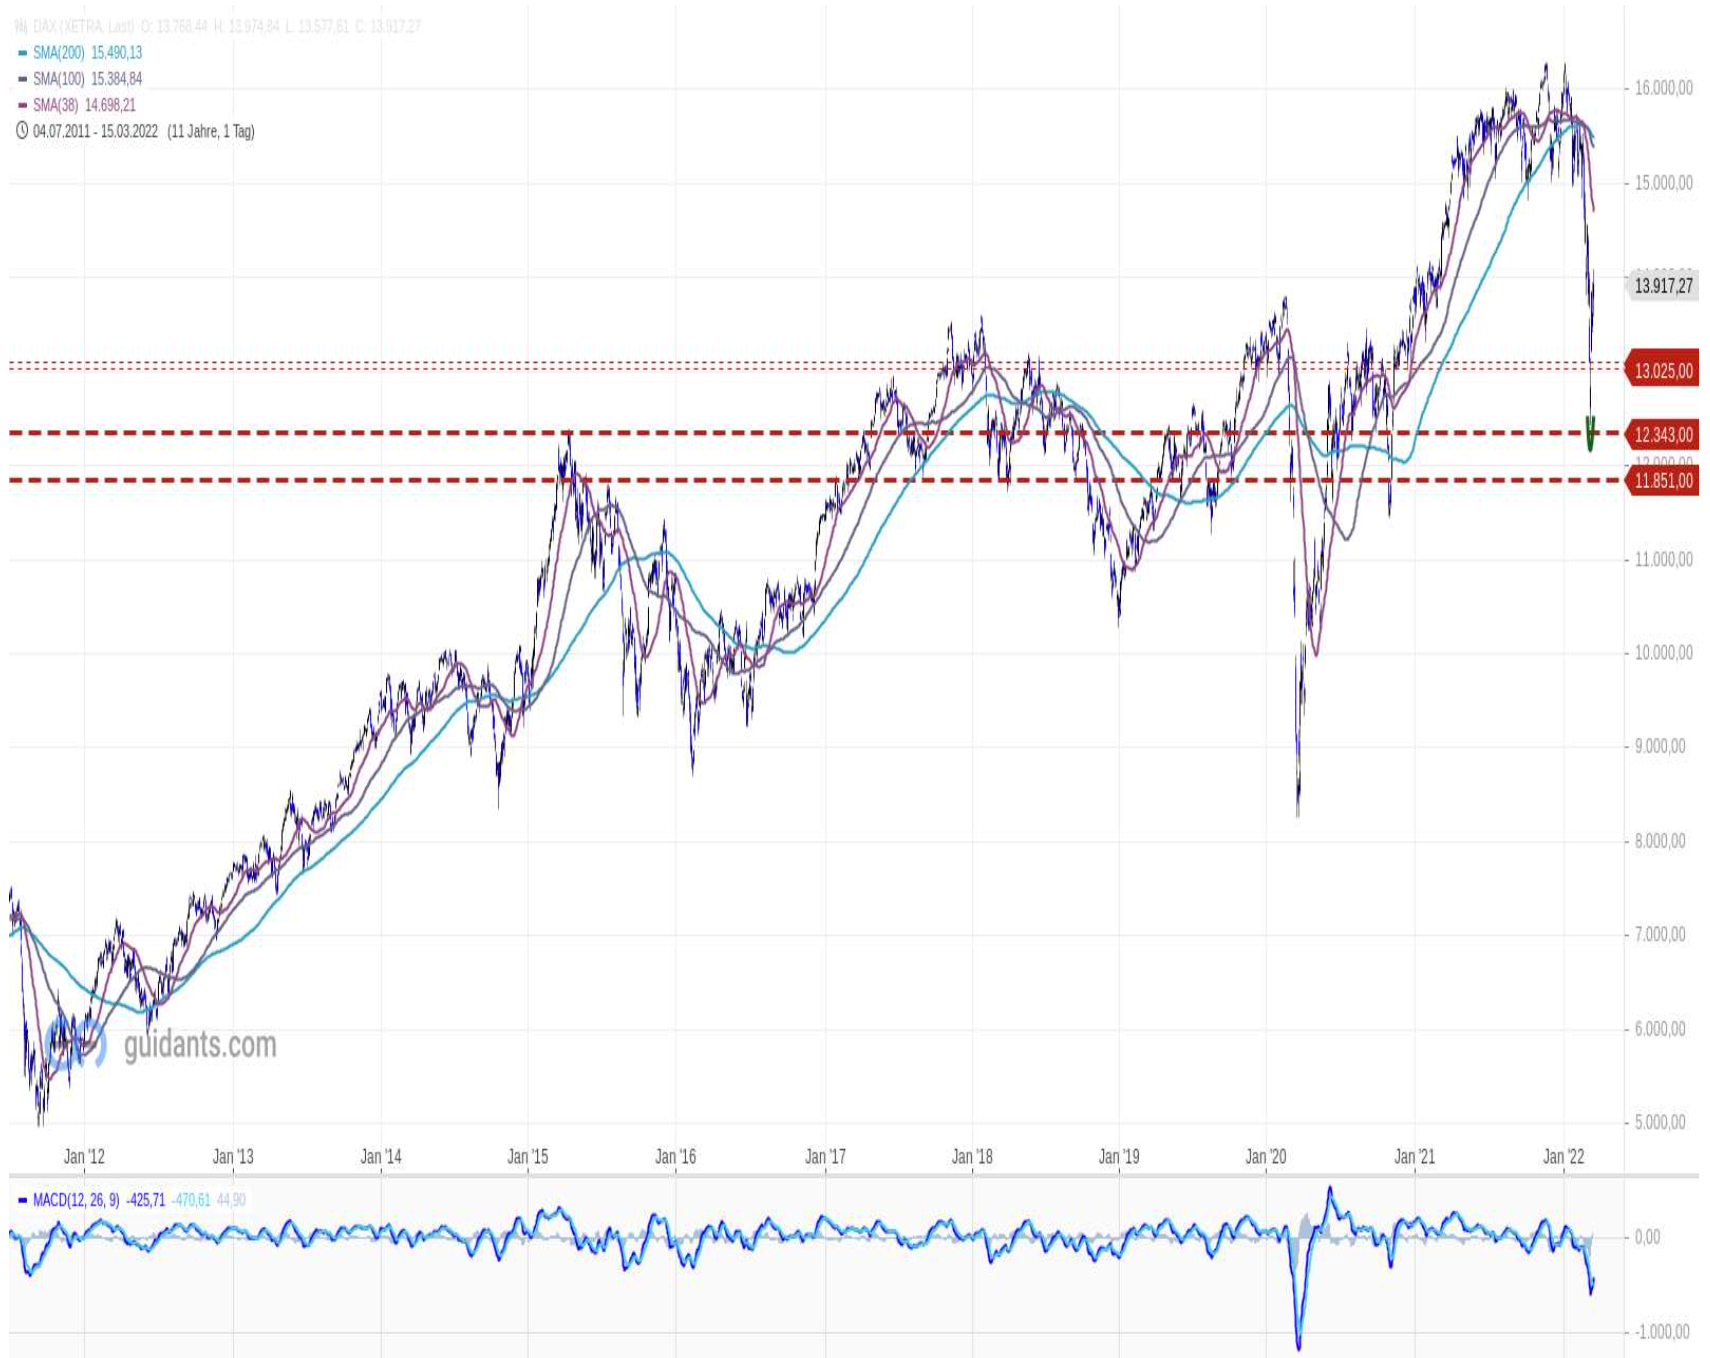Click the SMA(100) value 15.384,84
This screenshot has width=1710, height=1358.
click(x=117, y=79)
